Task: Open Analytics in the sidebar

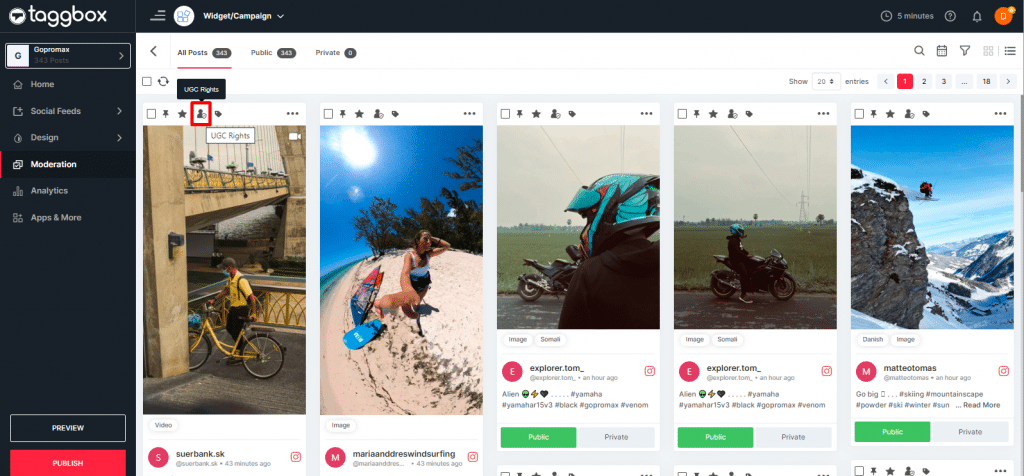Action: point(49,190)
